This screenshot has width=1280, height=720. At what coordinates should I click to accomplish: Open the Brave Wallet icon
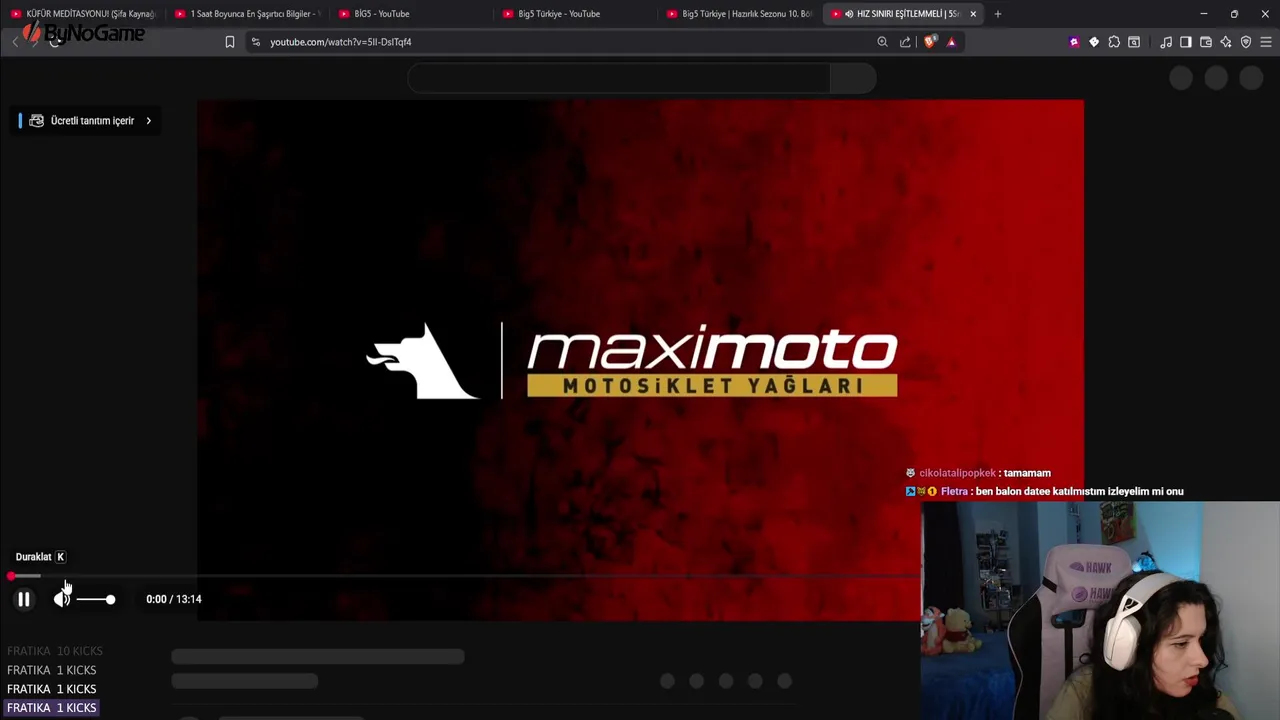tap(1206, 42)
